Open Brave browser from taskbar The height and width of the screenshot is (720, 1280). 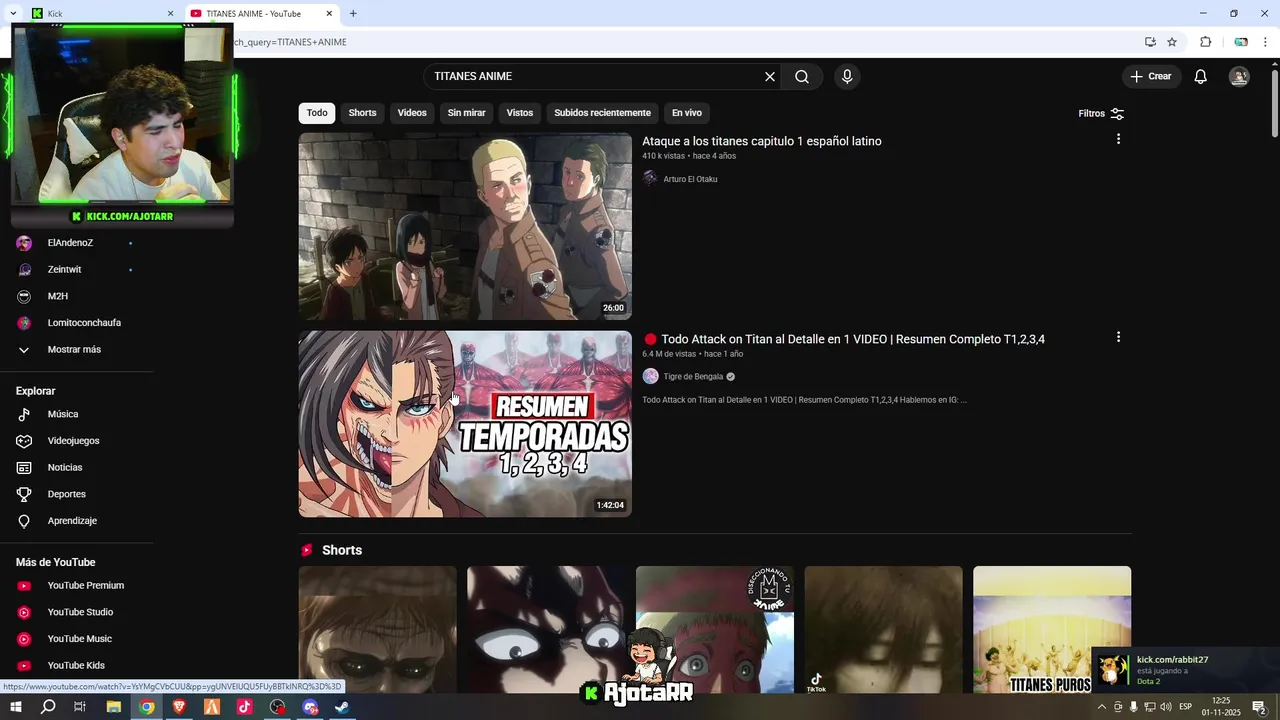coord(179,707)
